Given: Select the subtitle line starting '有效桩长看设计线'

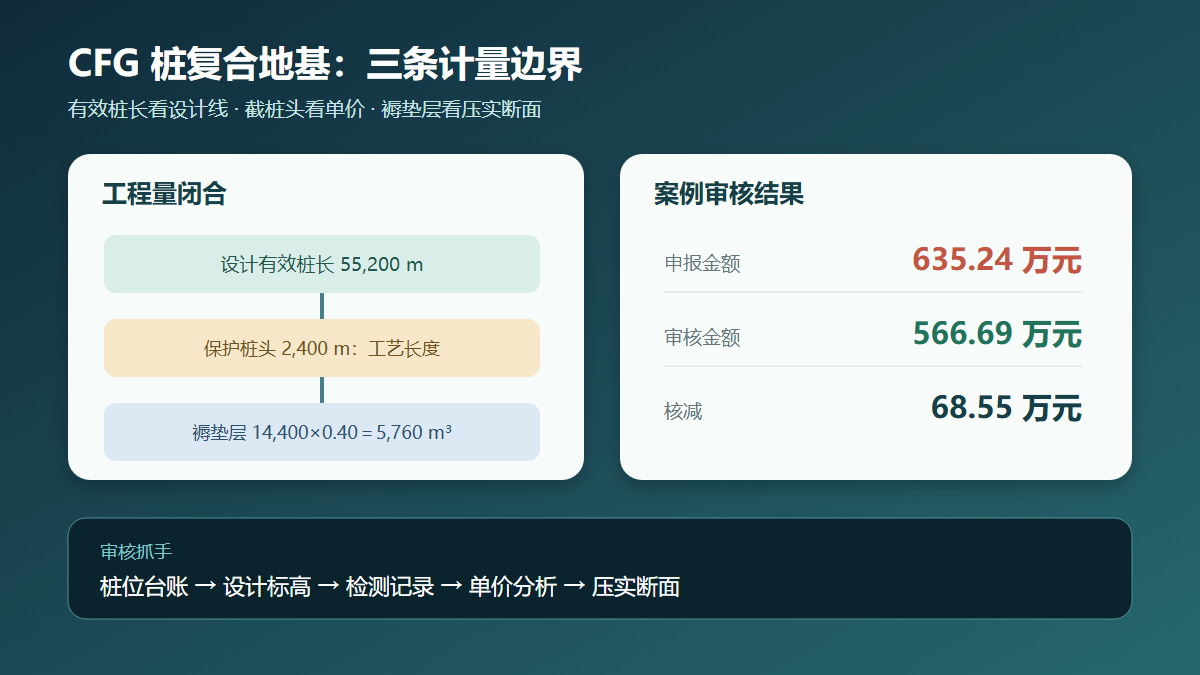Looking at the screenshot, I should click(x=305, y=110).
